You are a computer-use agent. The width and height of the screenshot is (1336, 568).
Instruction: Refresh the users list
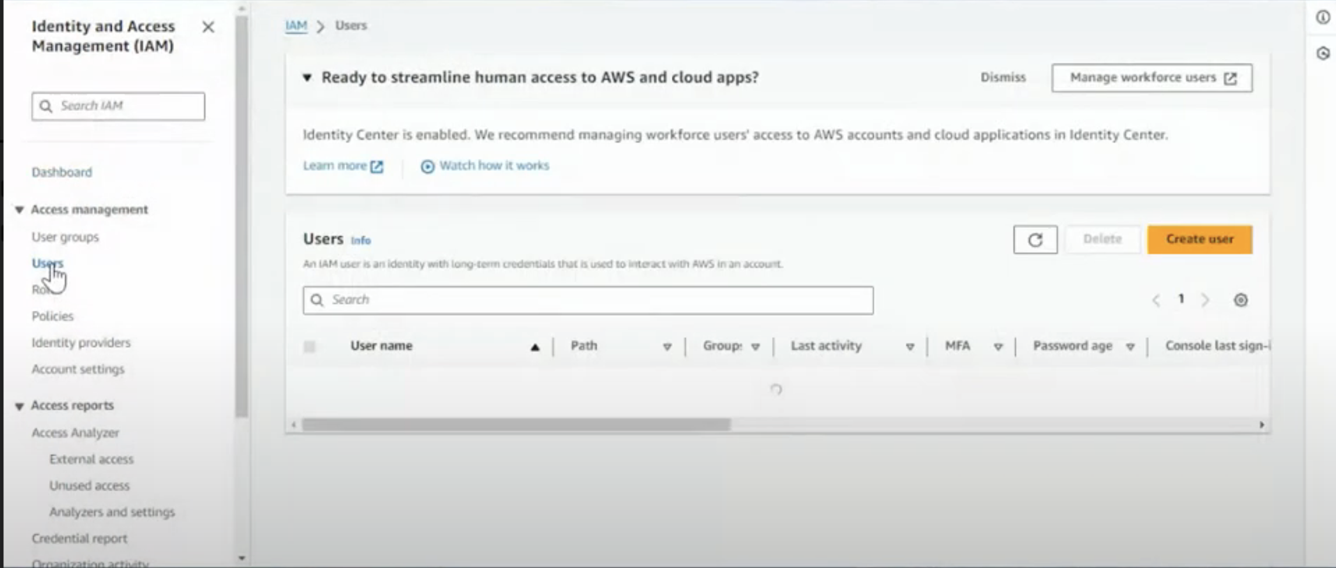(x=1035, y=240)
